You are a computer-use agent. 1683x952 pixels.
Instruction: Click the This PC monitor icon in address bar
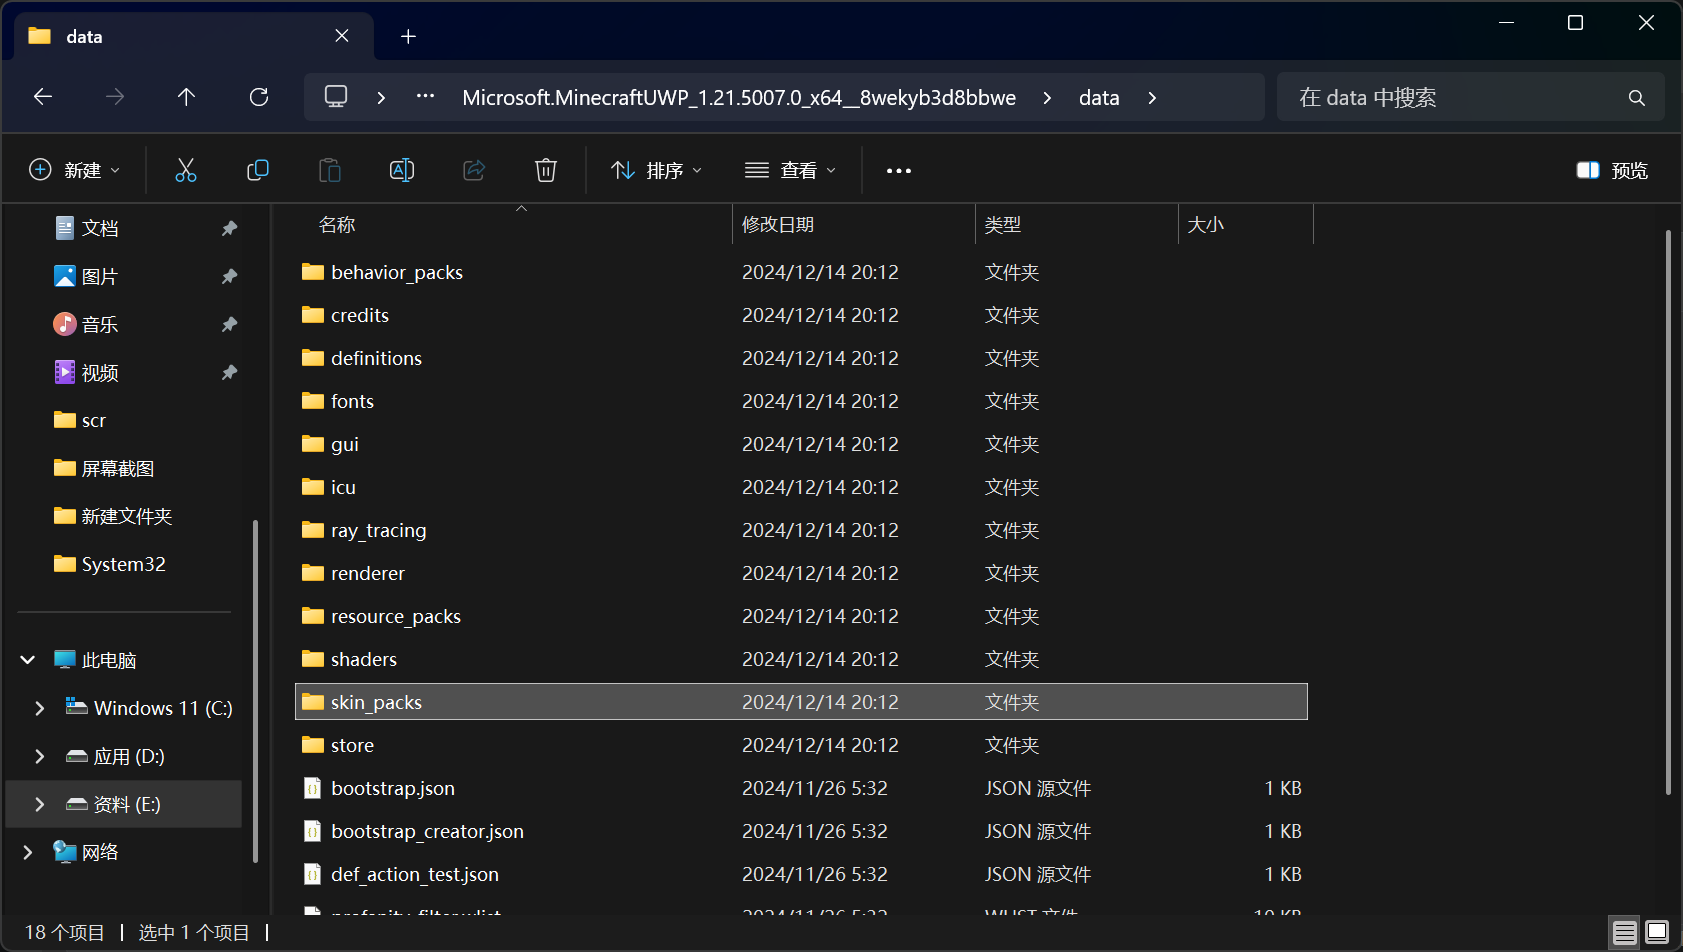point(336,96)
